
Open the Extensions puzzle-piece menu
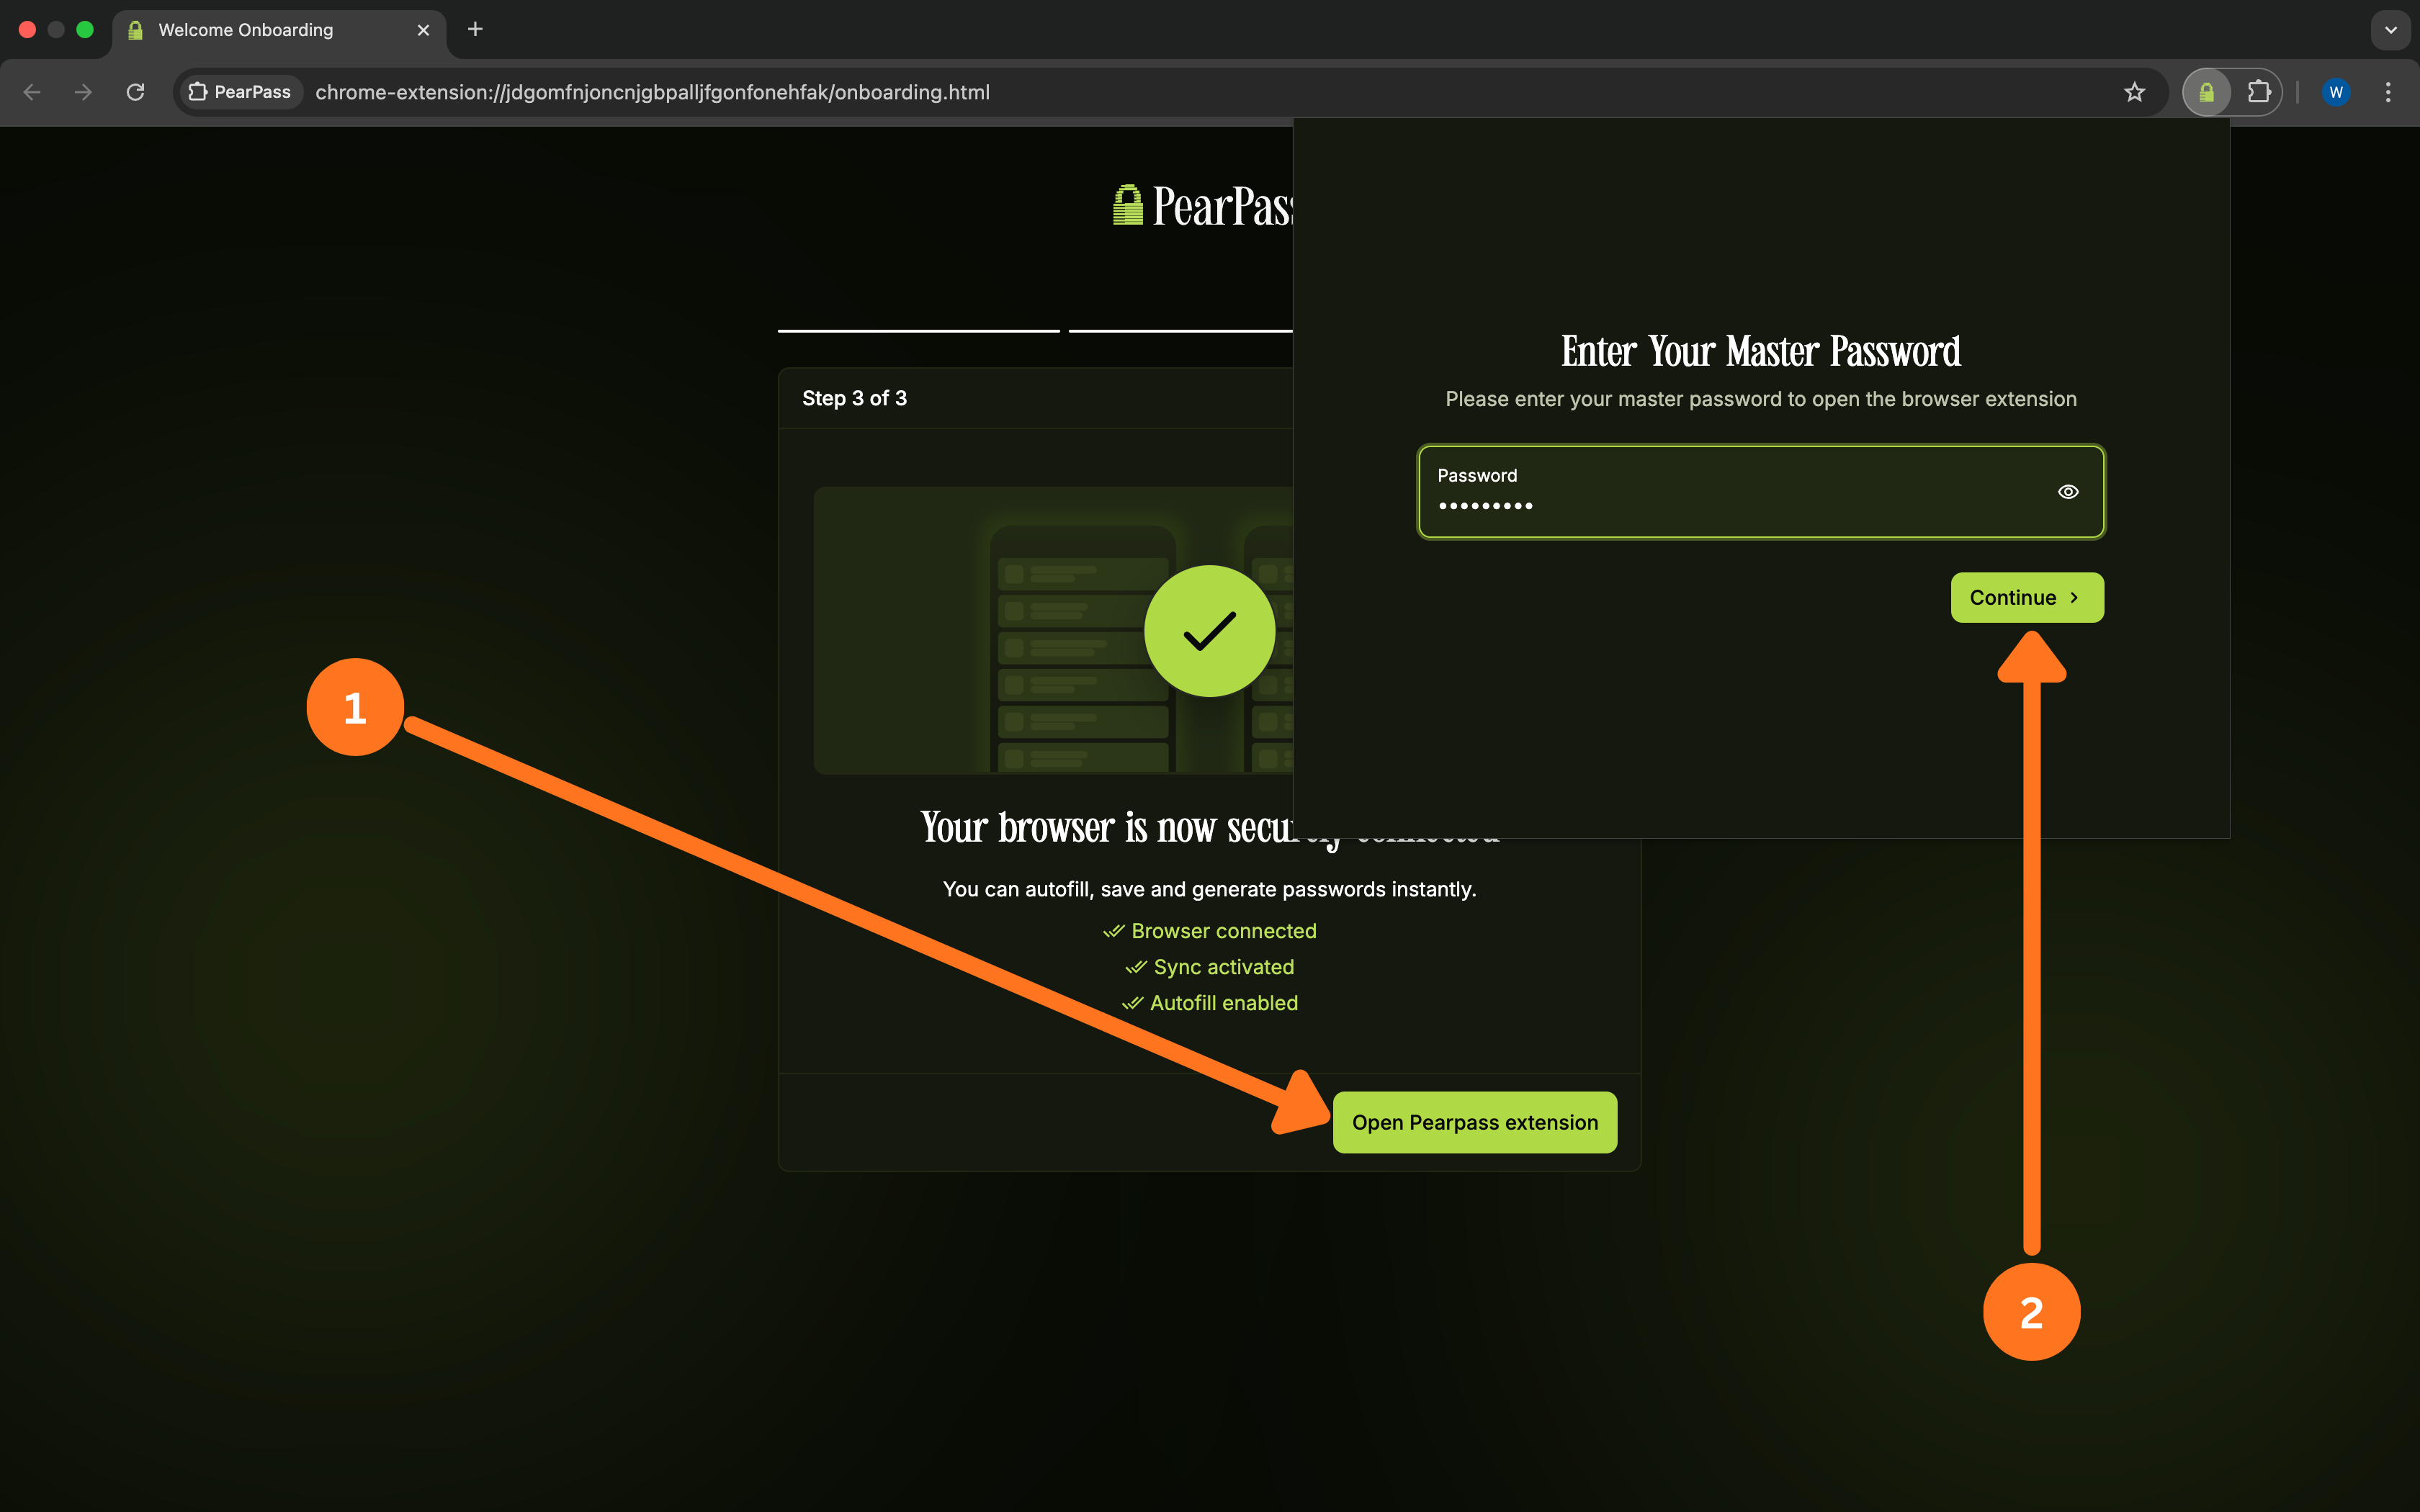tap(2258, 92)
